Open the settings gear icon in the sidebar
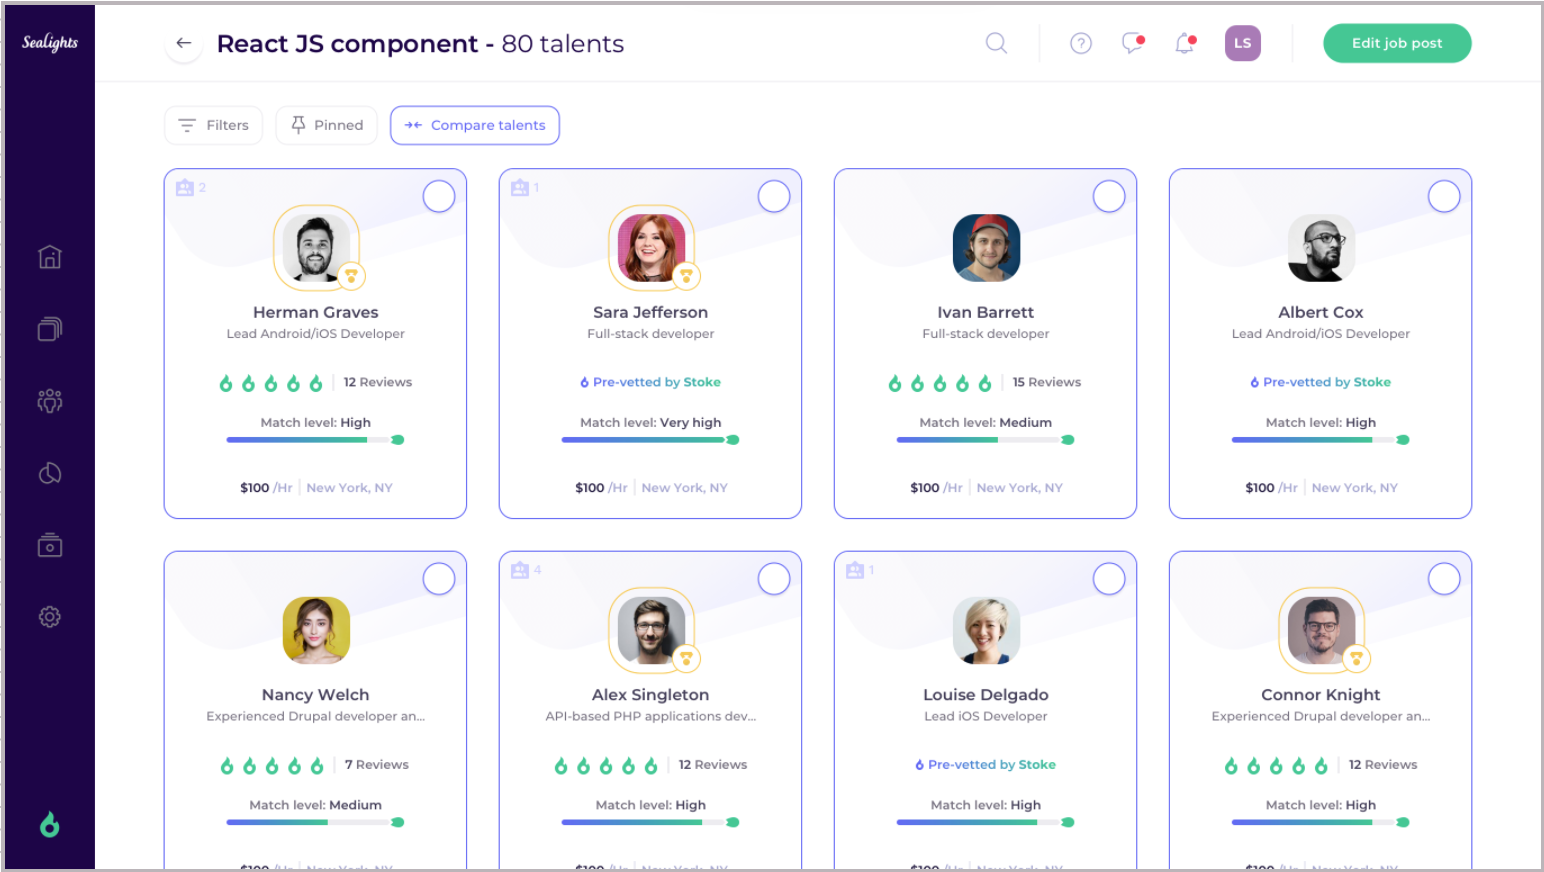 [x=50, y=617]
